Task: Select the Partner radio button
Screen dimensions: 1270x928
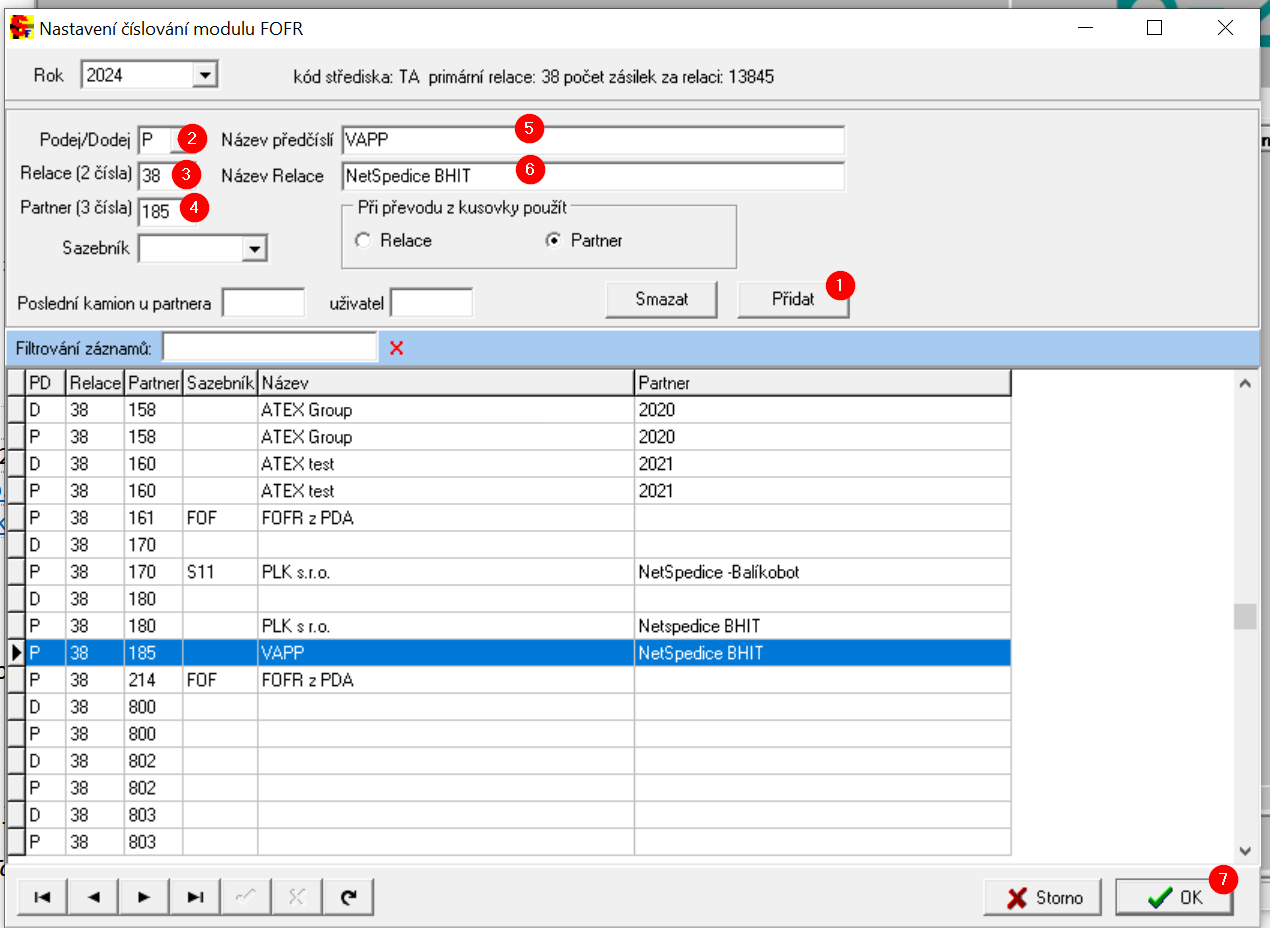Action: (553, 241)
